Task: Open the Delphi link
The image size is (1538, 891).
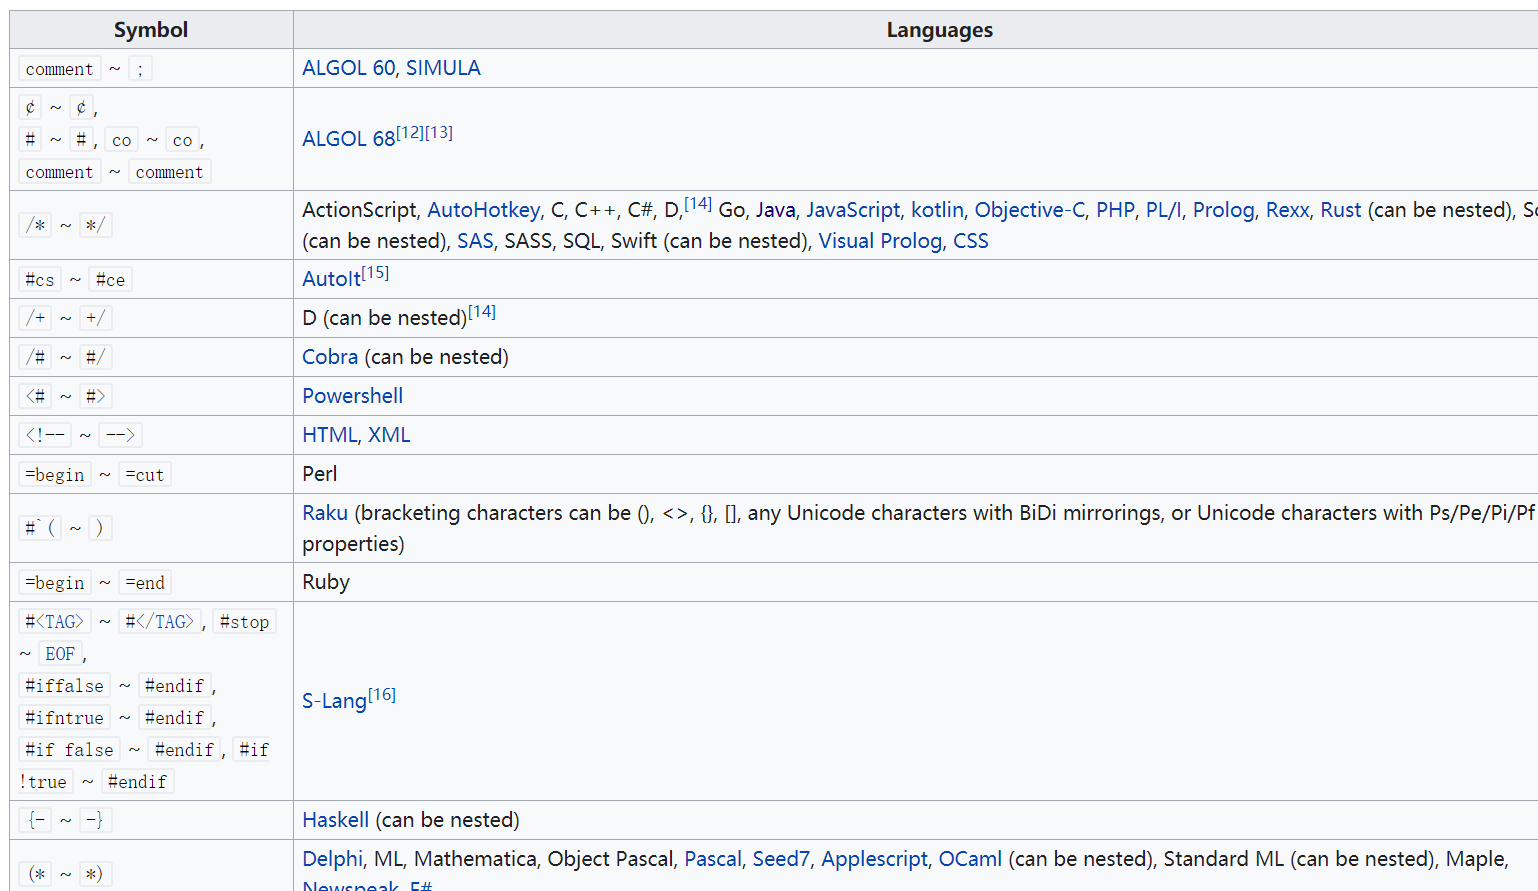Action: (x=333, y=859)
